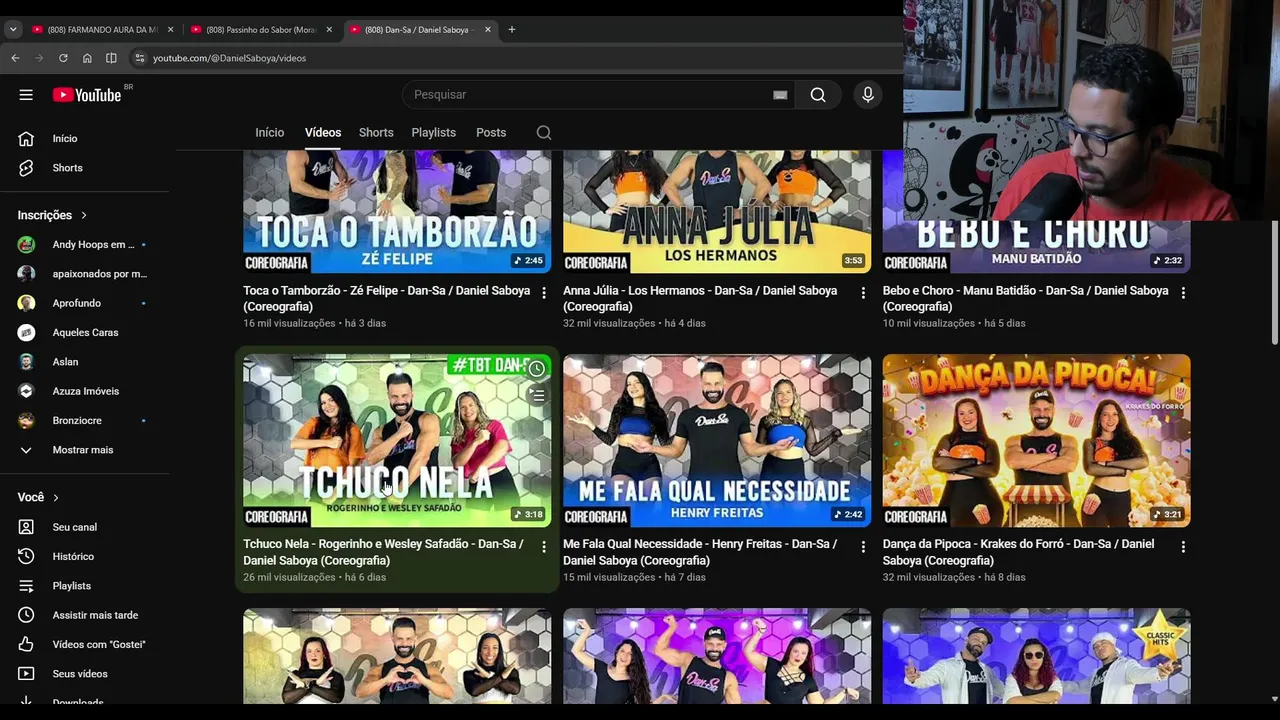Viewport: 1280px width, 720px height.
Task: Search within the channel using magnifier icon
Action: pyautogui.click(x=543, y=133)
